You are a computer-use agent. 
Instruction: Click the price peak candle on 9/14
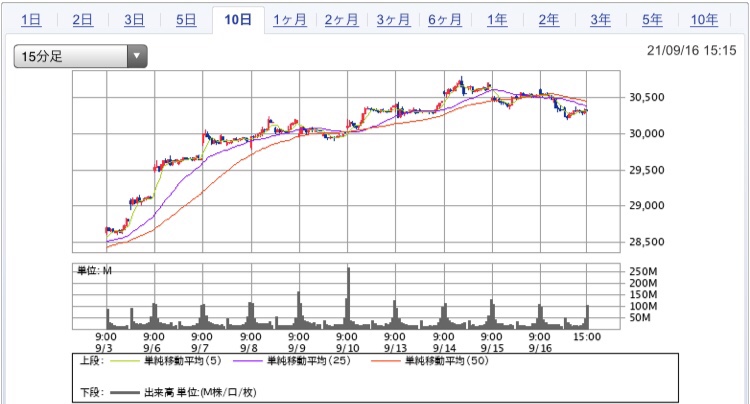[x=462, y=84]
